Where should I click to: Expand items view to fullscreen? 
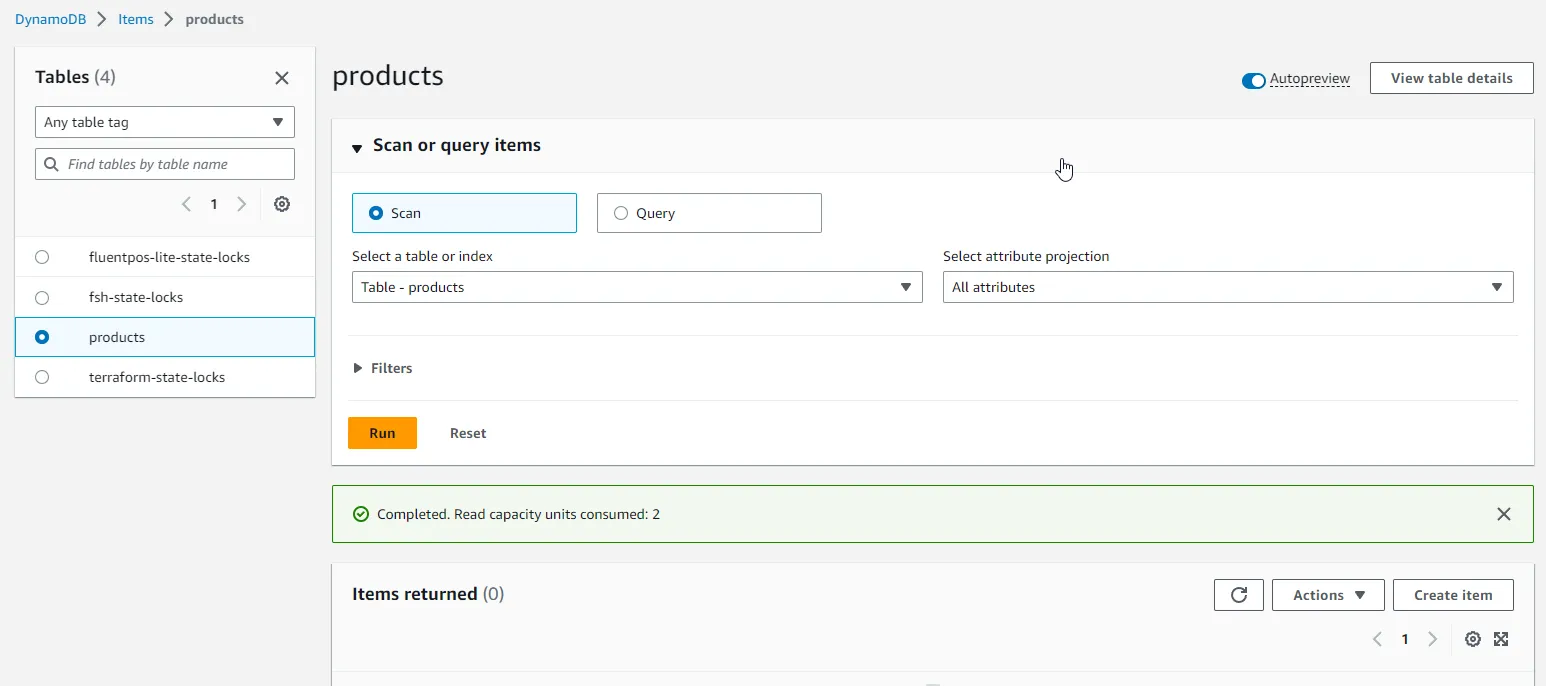coord(1501,638)
